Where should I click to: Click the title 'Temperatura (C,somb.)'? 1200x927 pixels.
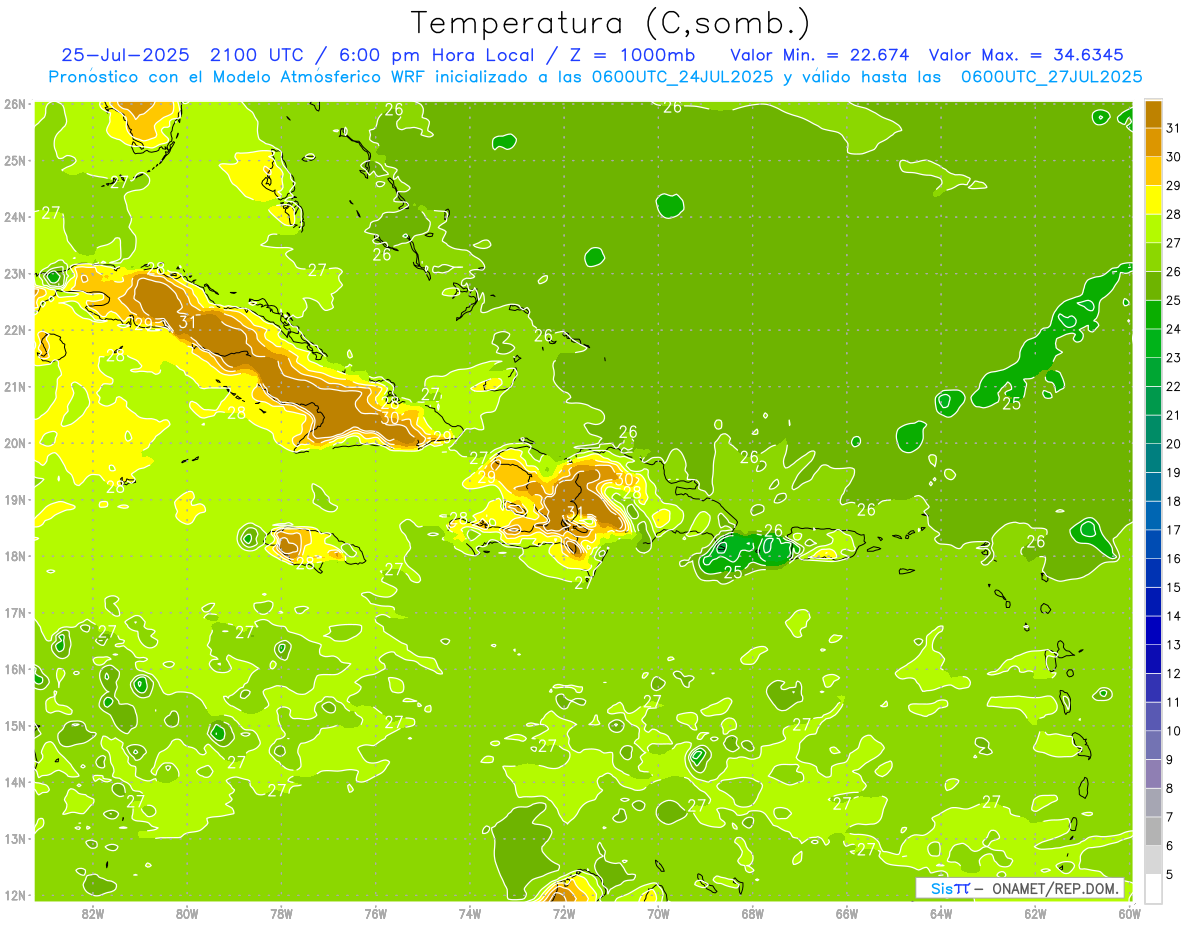tap(610, 23)
